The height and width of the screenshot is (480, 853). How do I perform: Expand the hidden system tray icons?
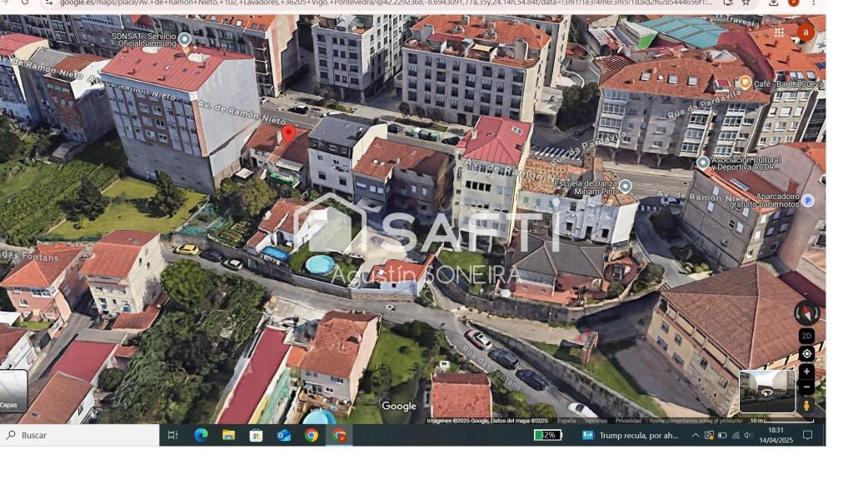click(695, 435)
